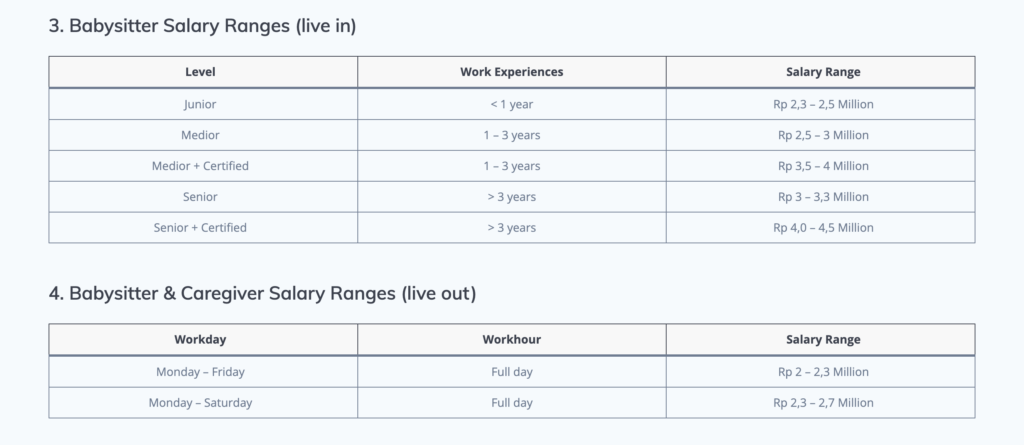
Task: Select the 'Medior + Certified' level cell
Action: pos(200,166)
